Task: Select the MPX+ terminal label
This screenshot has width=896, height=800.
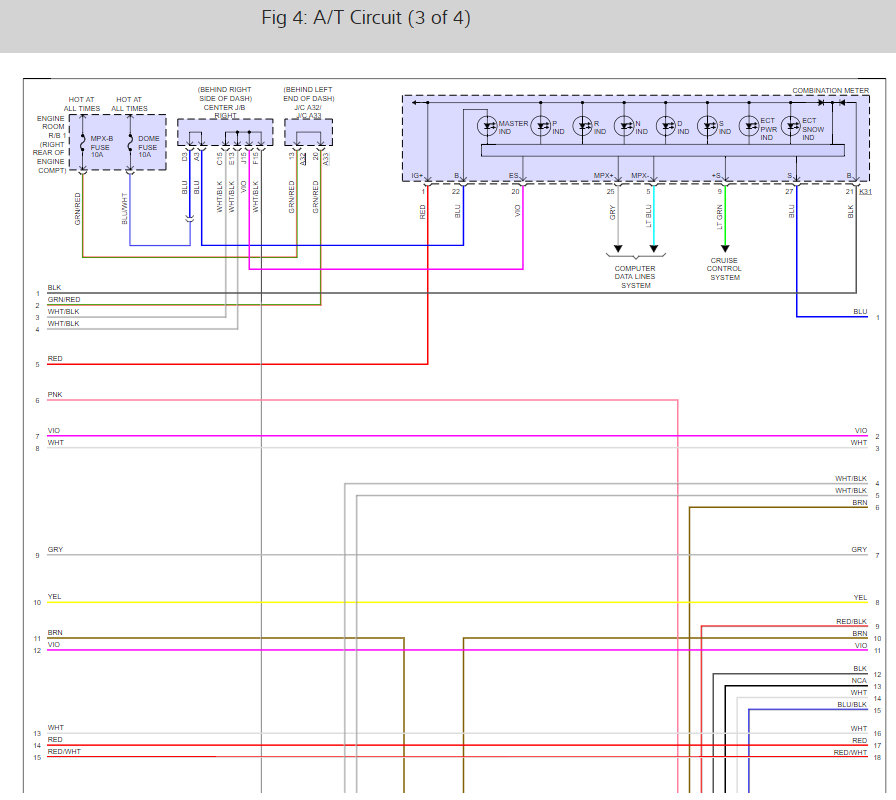Action: [x=603, y=175]
